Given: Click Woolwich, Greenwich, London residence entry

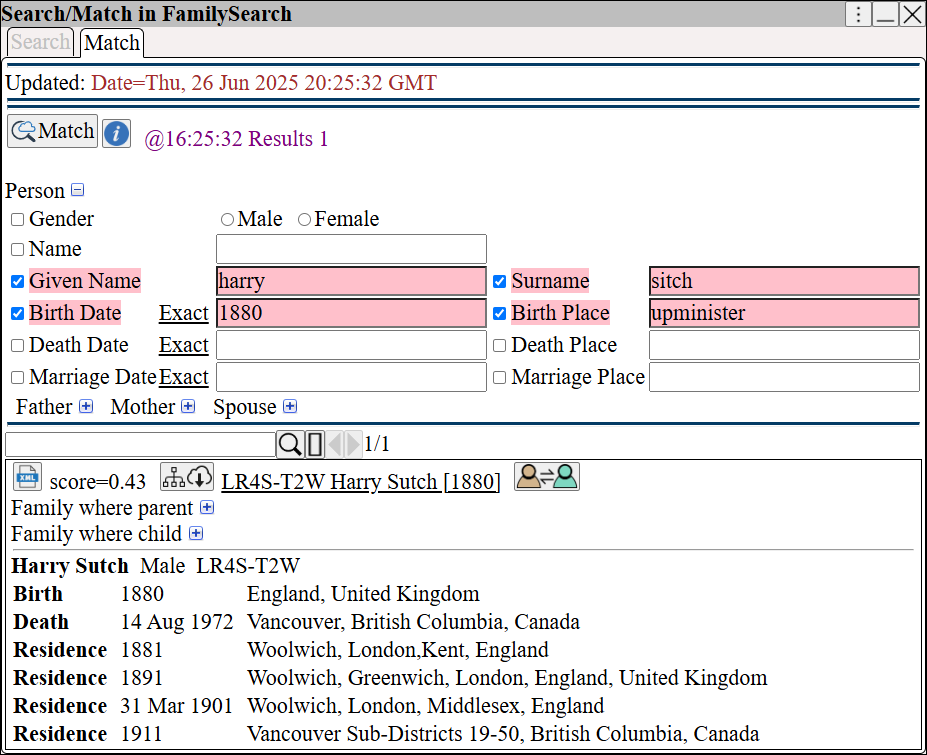Looking at the screenshot, I should (507, 678).
